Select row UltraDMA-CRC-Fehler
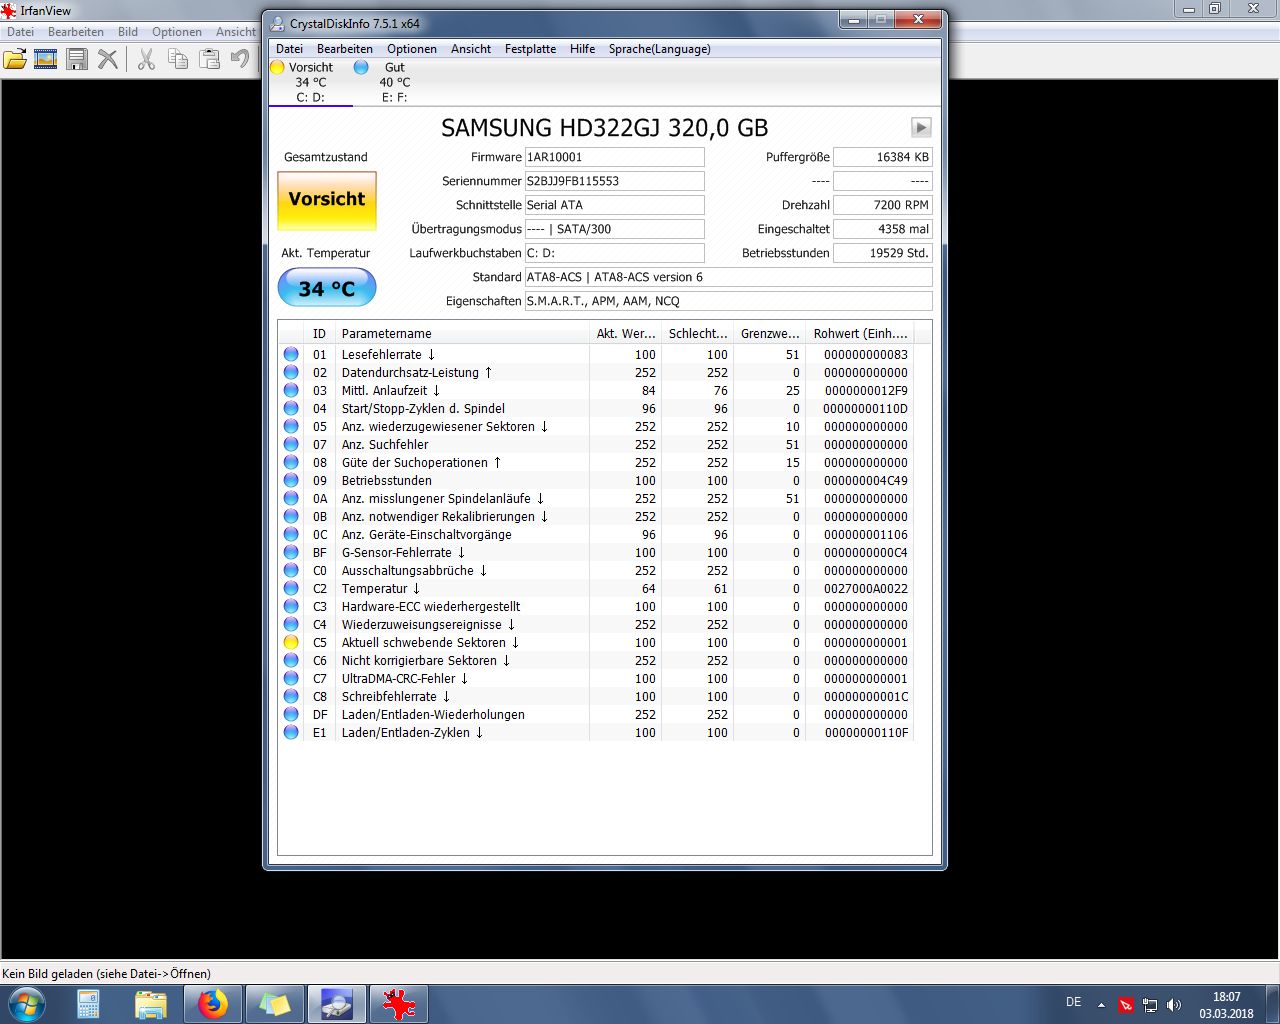 [596, 678]
